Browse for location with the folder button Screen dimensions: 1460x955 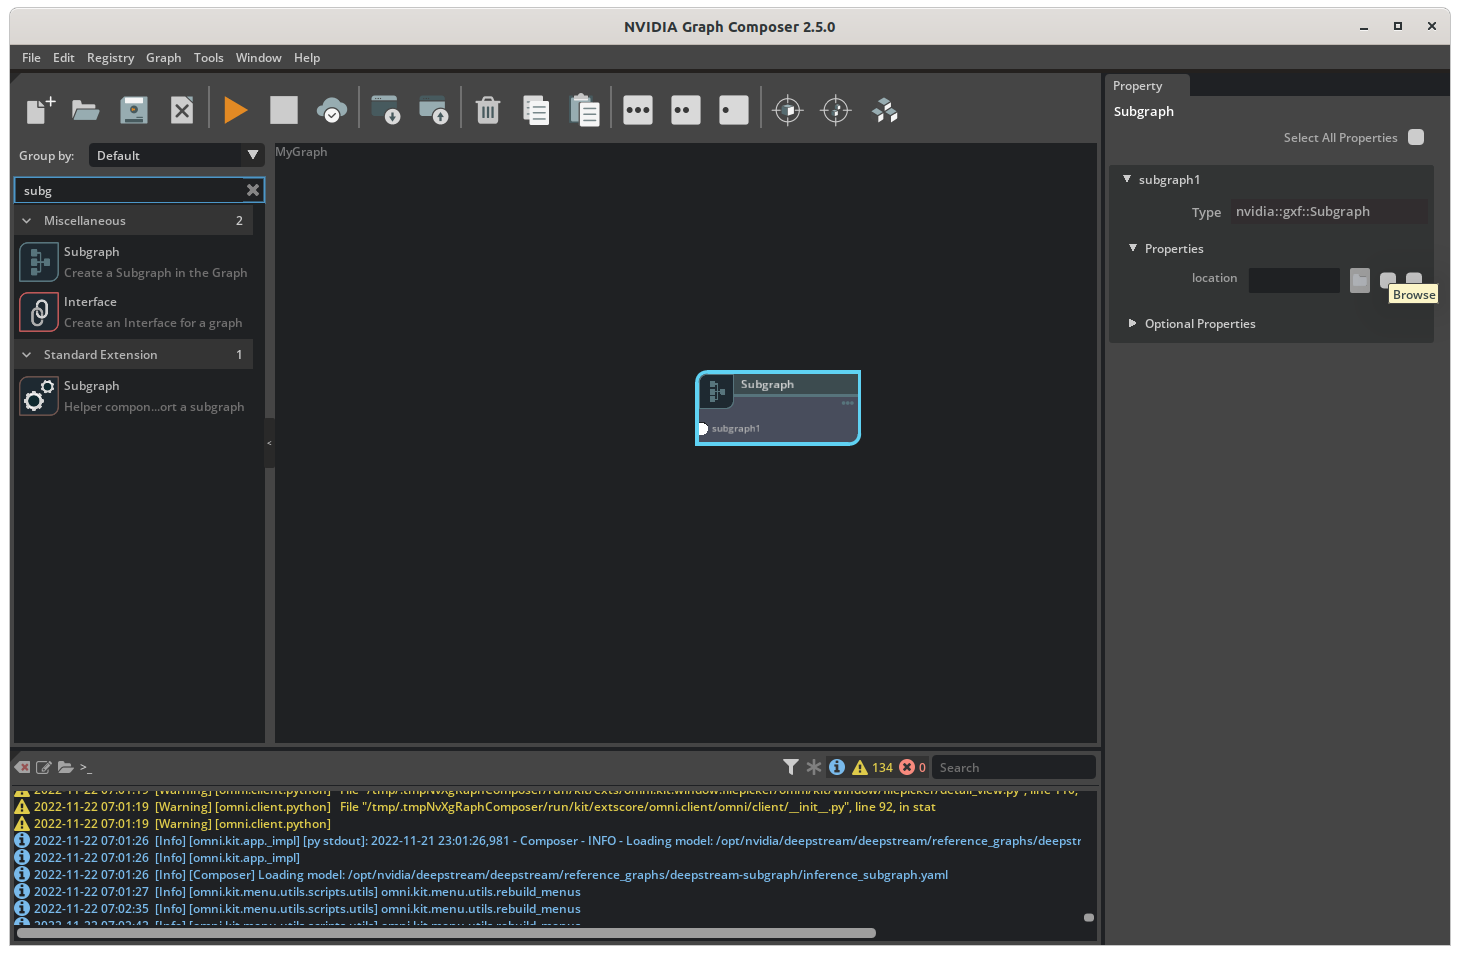[1360, 280]
